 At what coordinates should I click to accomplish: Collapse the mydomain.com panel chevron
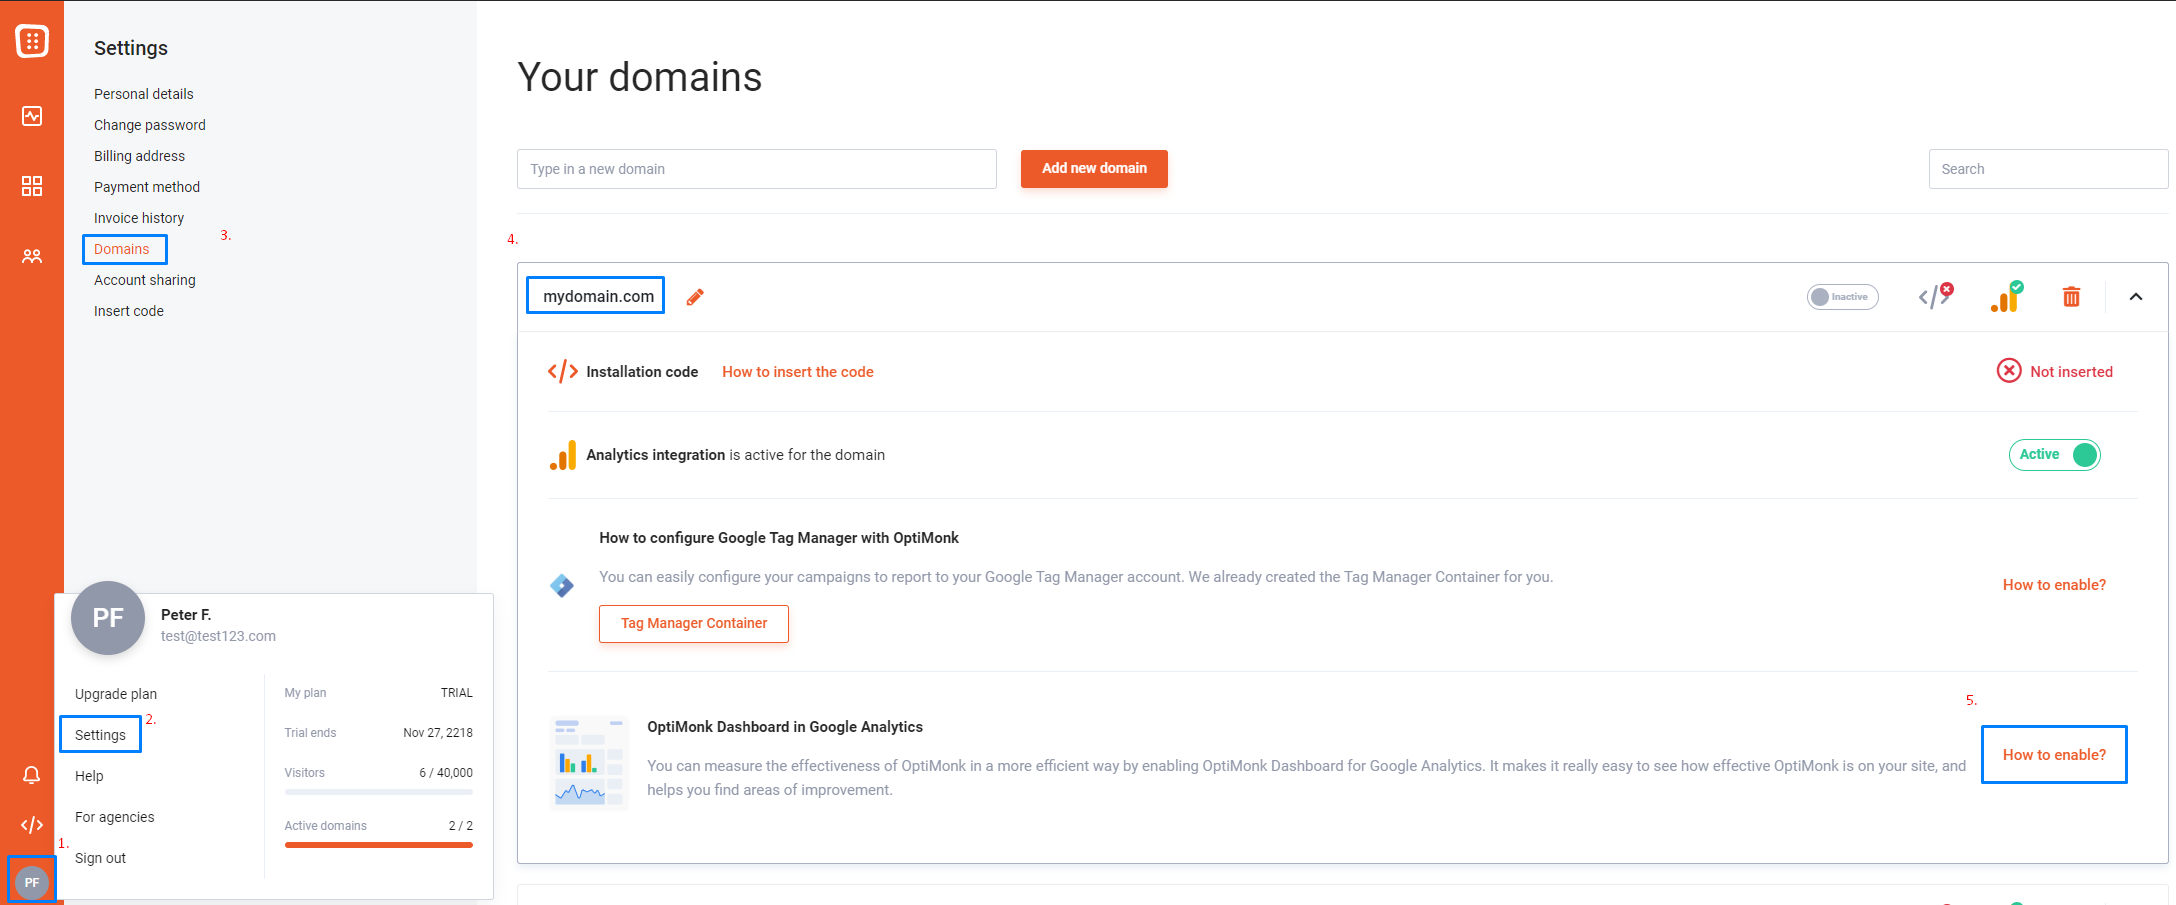coord(2136,297)
